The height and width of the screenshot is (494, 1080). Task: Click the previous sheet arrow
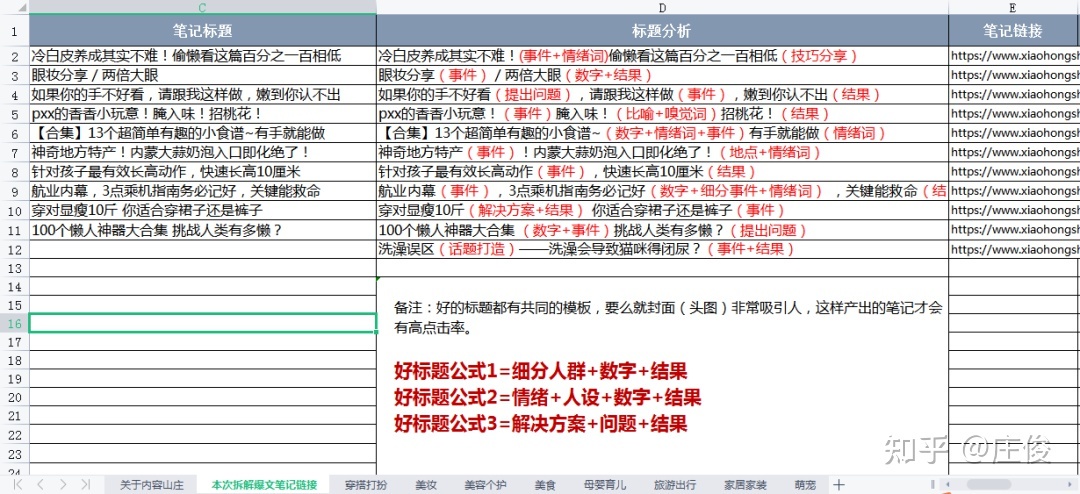[x=39, y=485]
